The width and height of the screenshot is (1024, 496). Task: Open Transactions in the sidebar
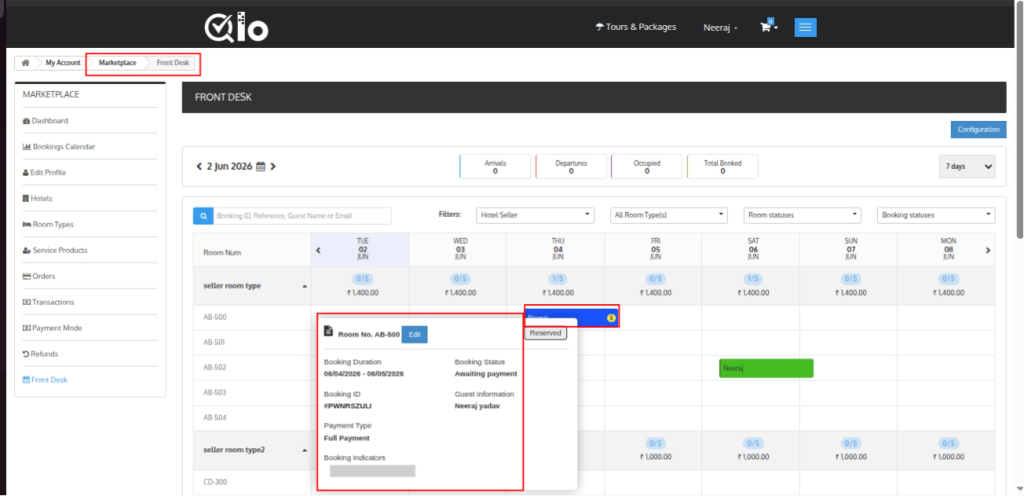48,302
